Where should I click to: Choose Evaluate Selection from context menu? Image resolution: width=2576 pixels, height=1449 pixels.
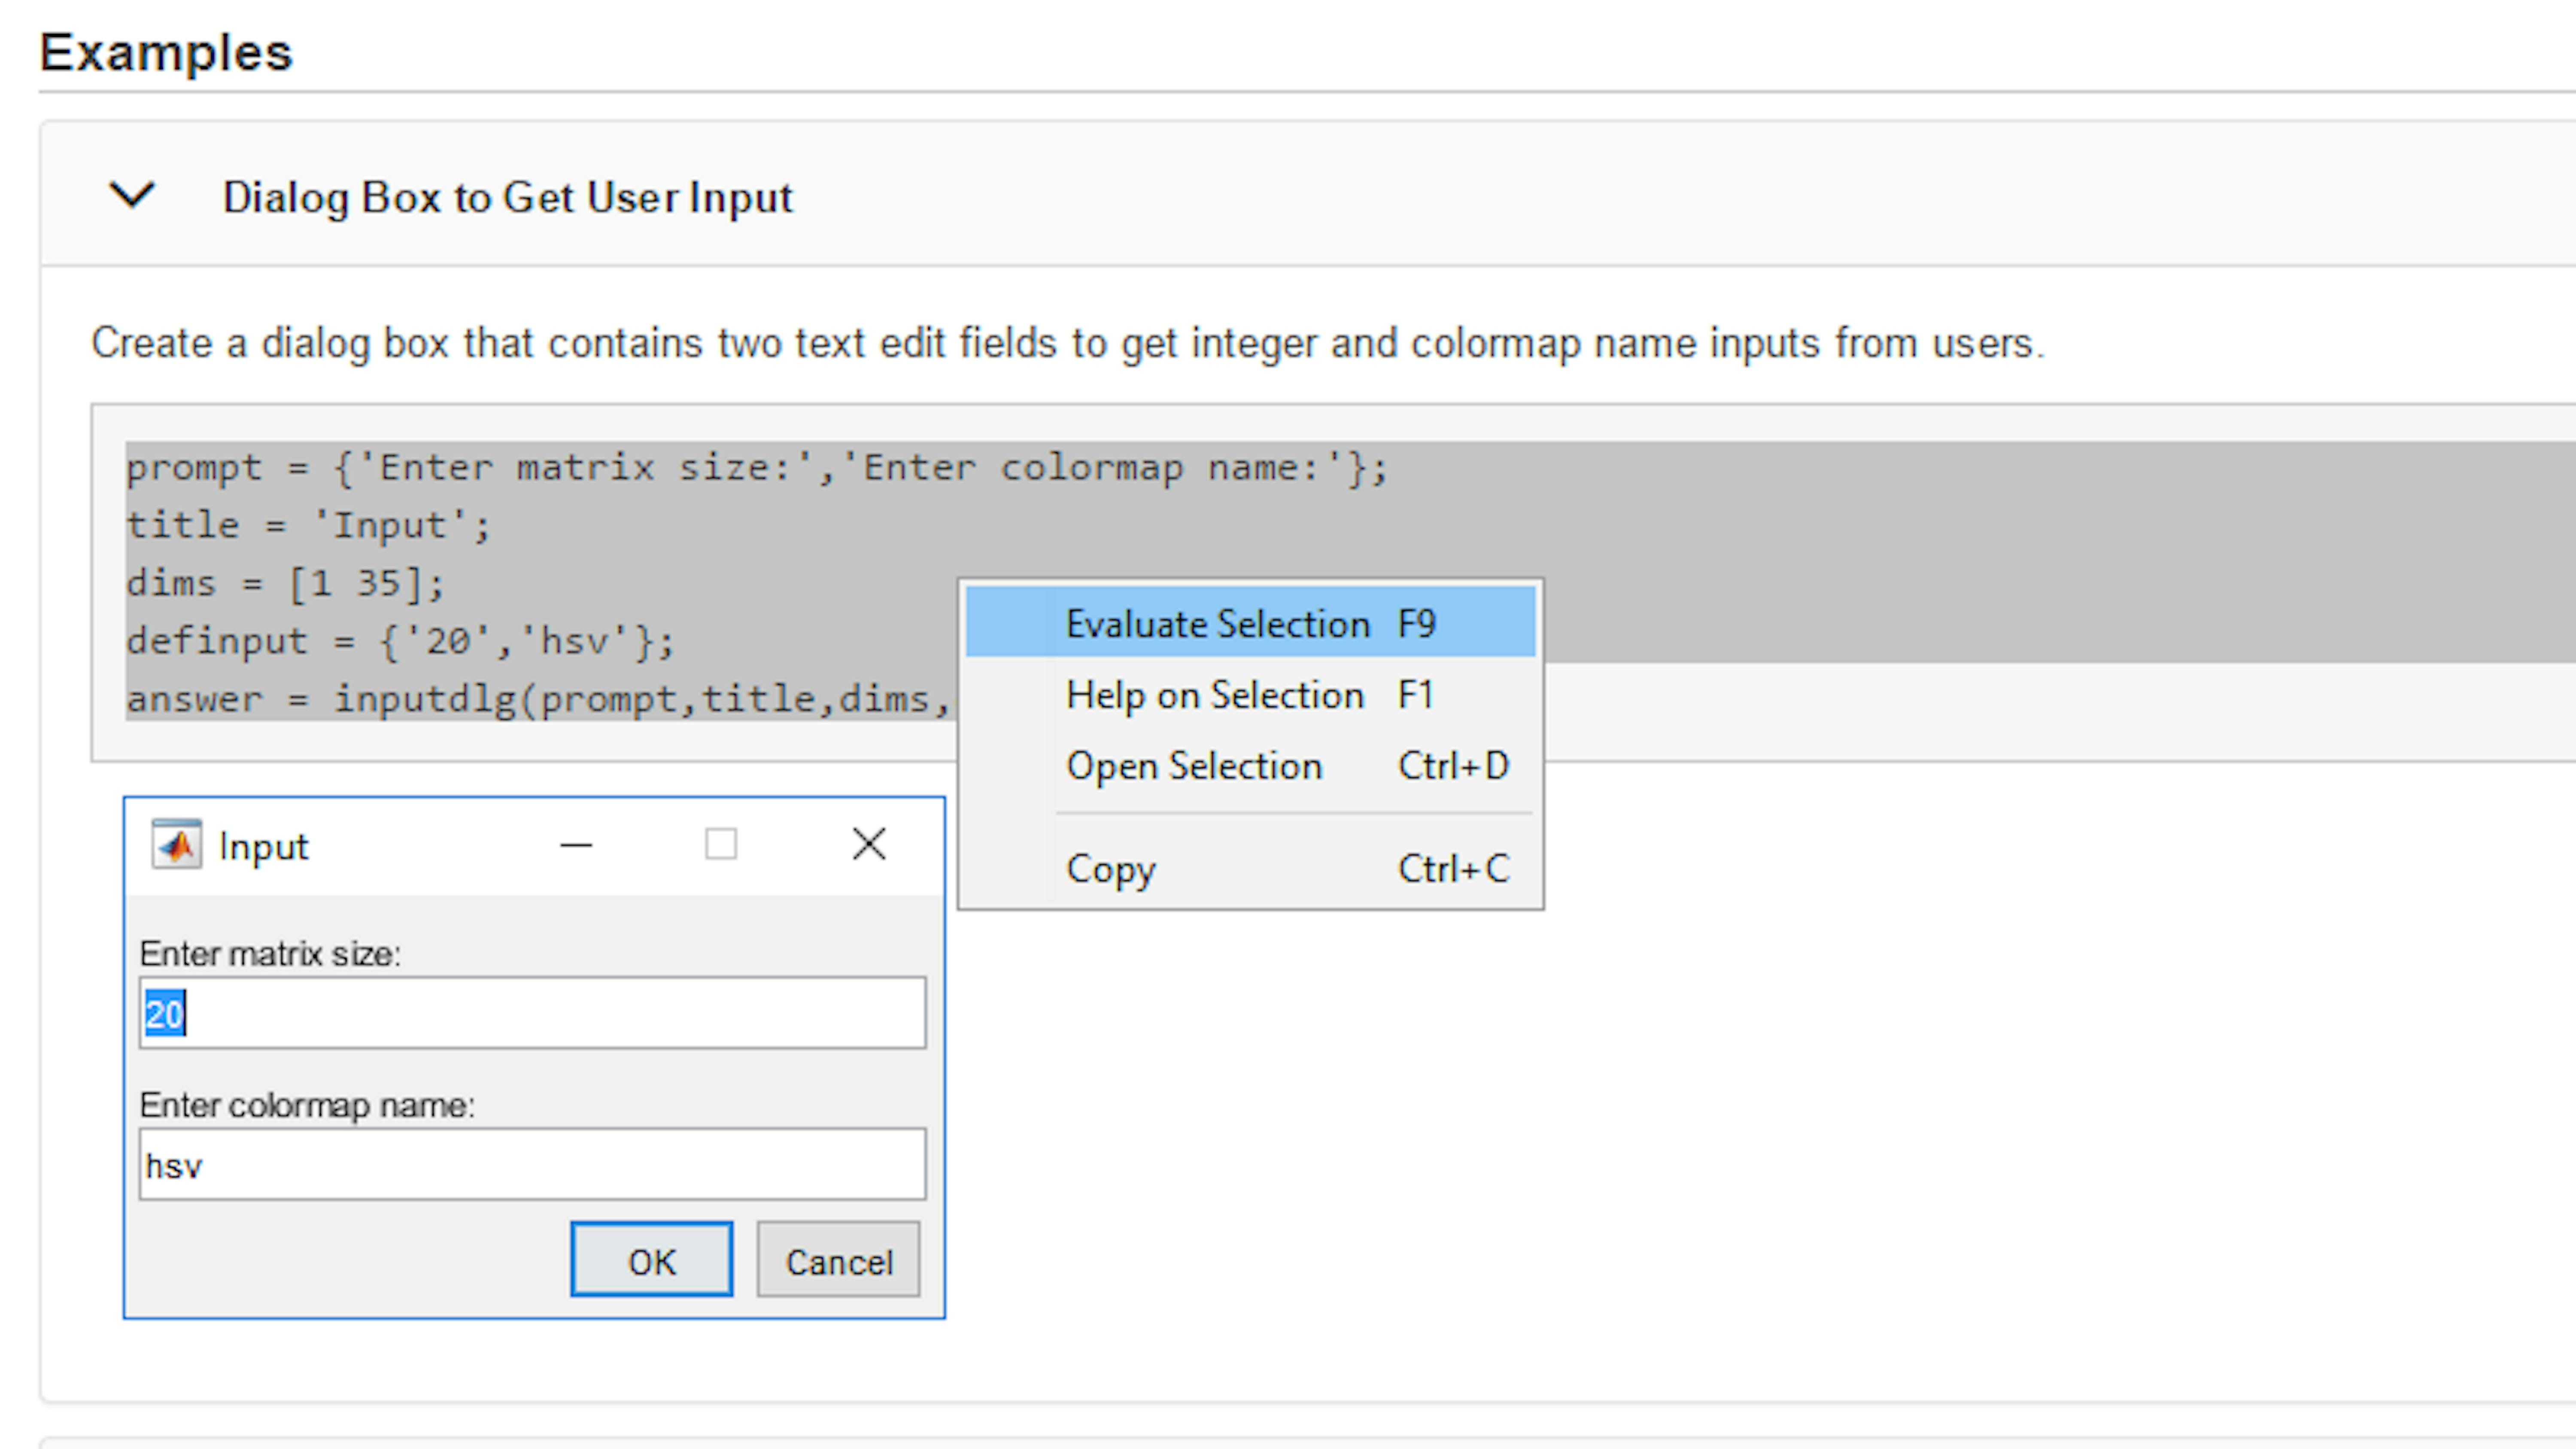pyautogui.click(x=1250, y=623)
